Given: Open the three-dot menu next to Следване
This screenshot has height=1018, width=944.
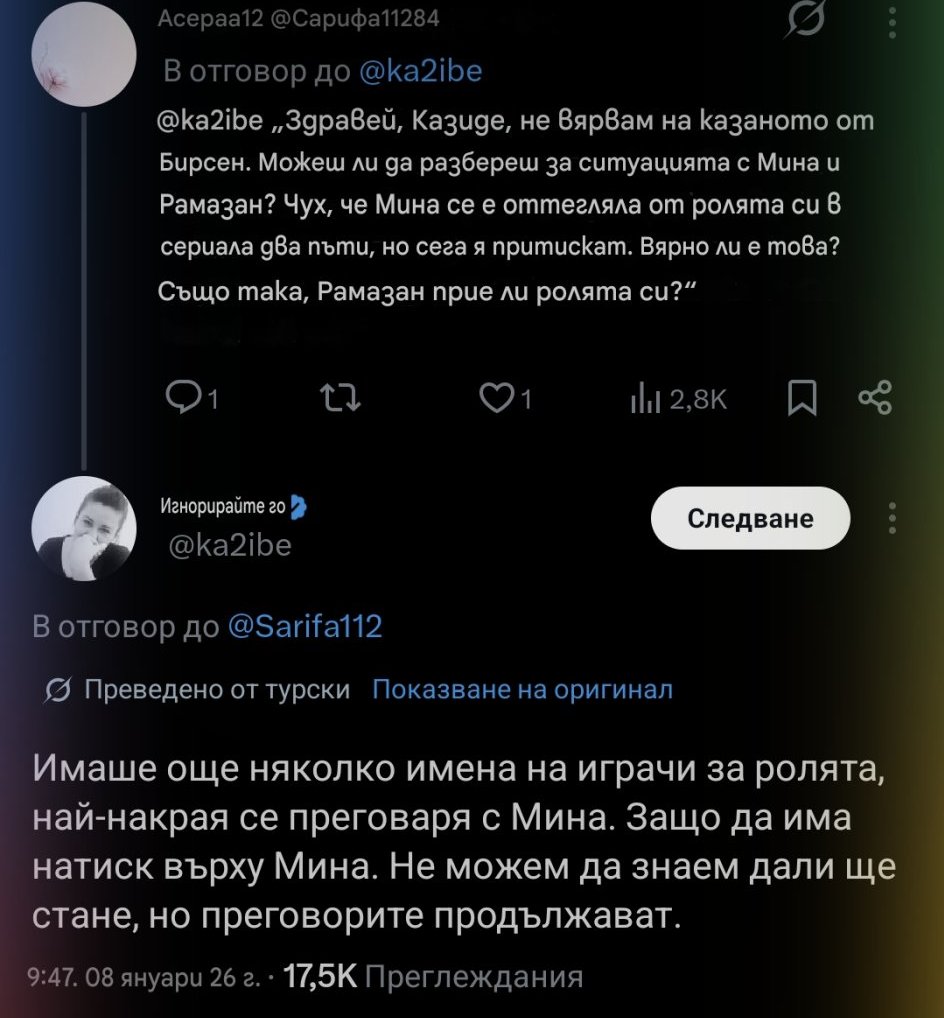Looking at the screenshot, I should [892, 518].
